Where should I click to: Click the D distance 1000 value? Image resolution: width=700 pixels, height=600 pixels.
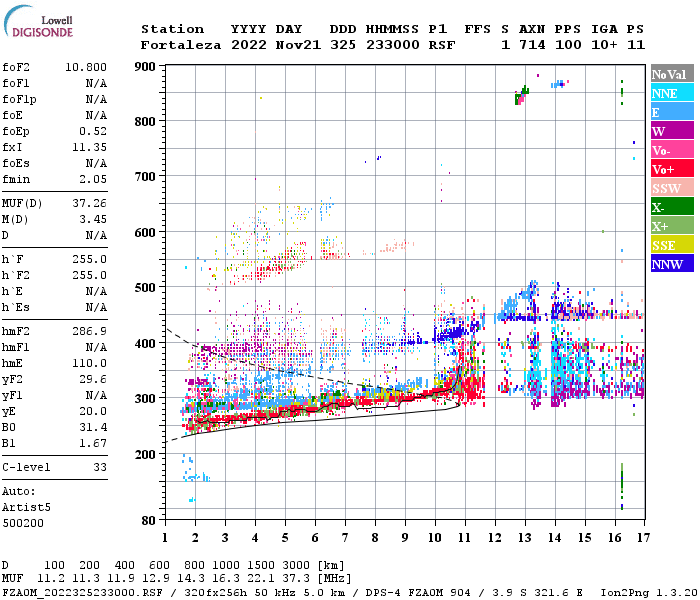click(226, 566)
